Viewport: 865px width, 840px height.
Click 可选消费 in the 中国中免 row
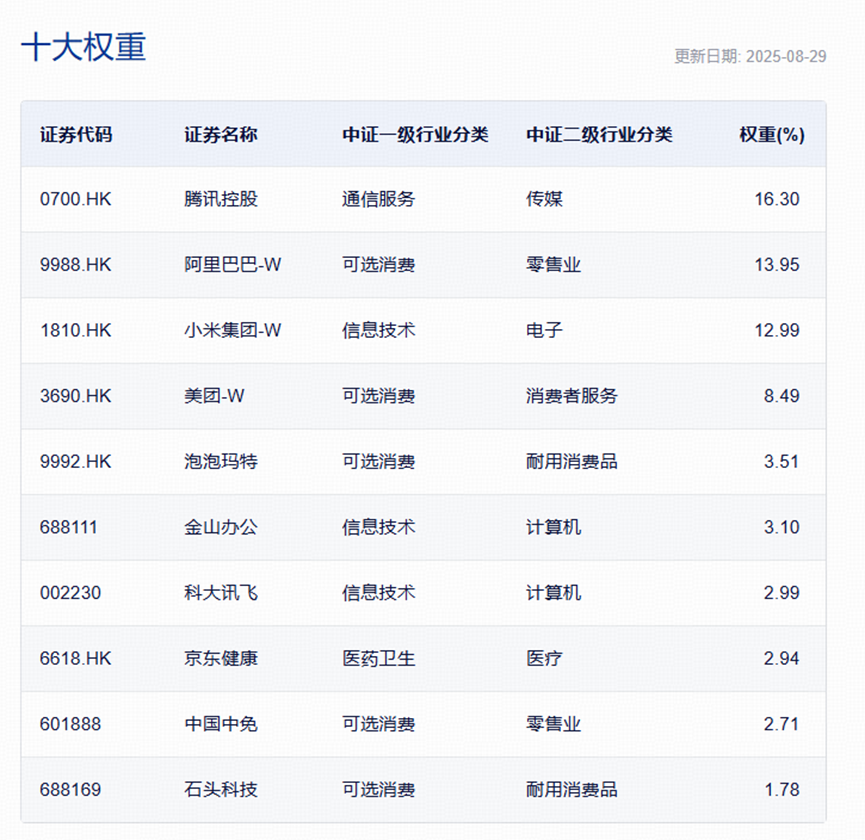[x=378, y=724]
